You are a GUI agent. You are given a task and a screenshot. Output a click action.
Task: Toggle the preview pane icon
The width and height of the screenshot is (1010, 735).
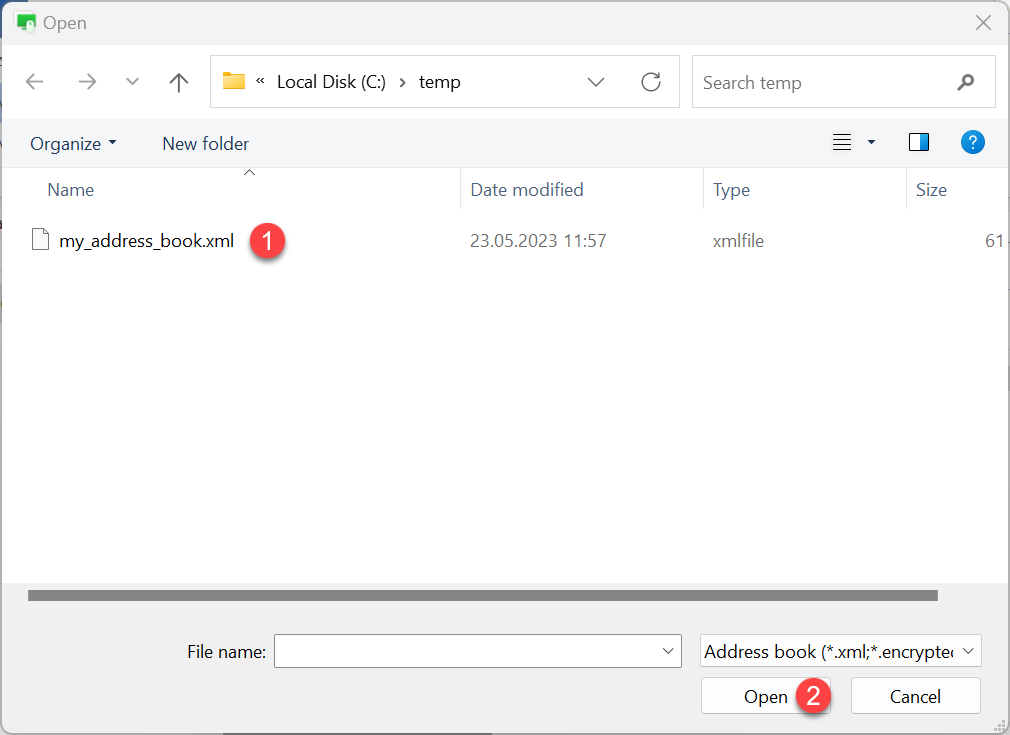(x=919, y=143)
